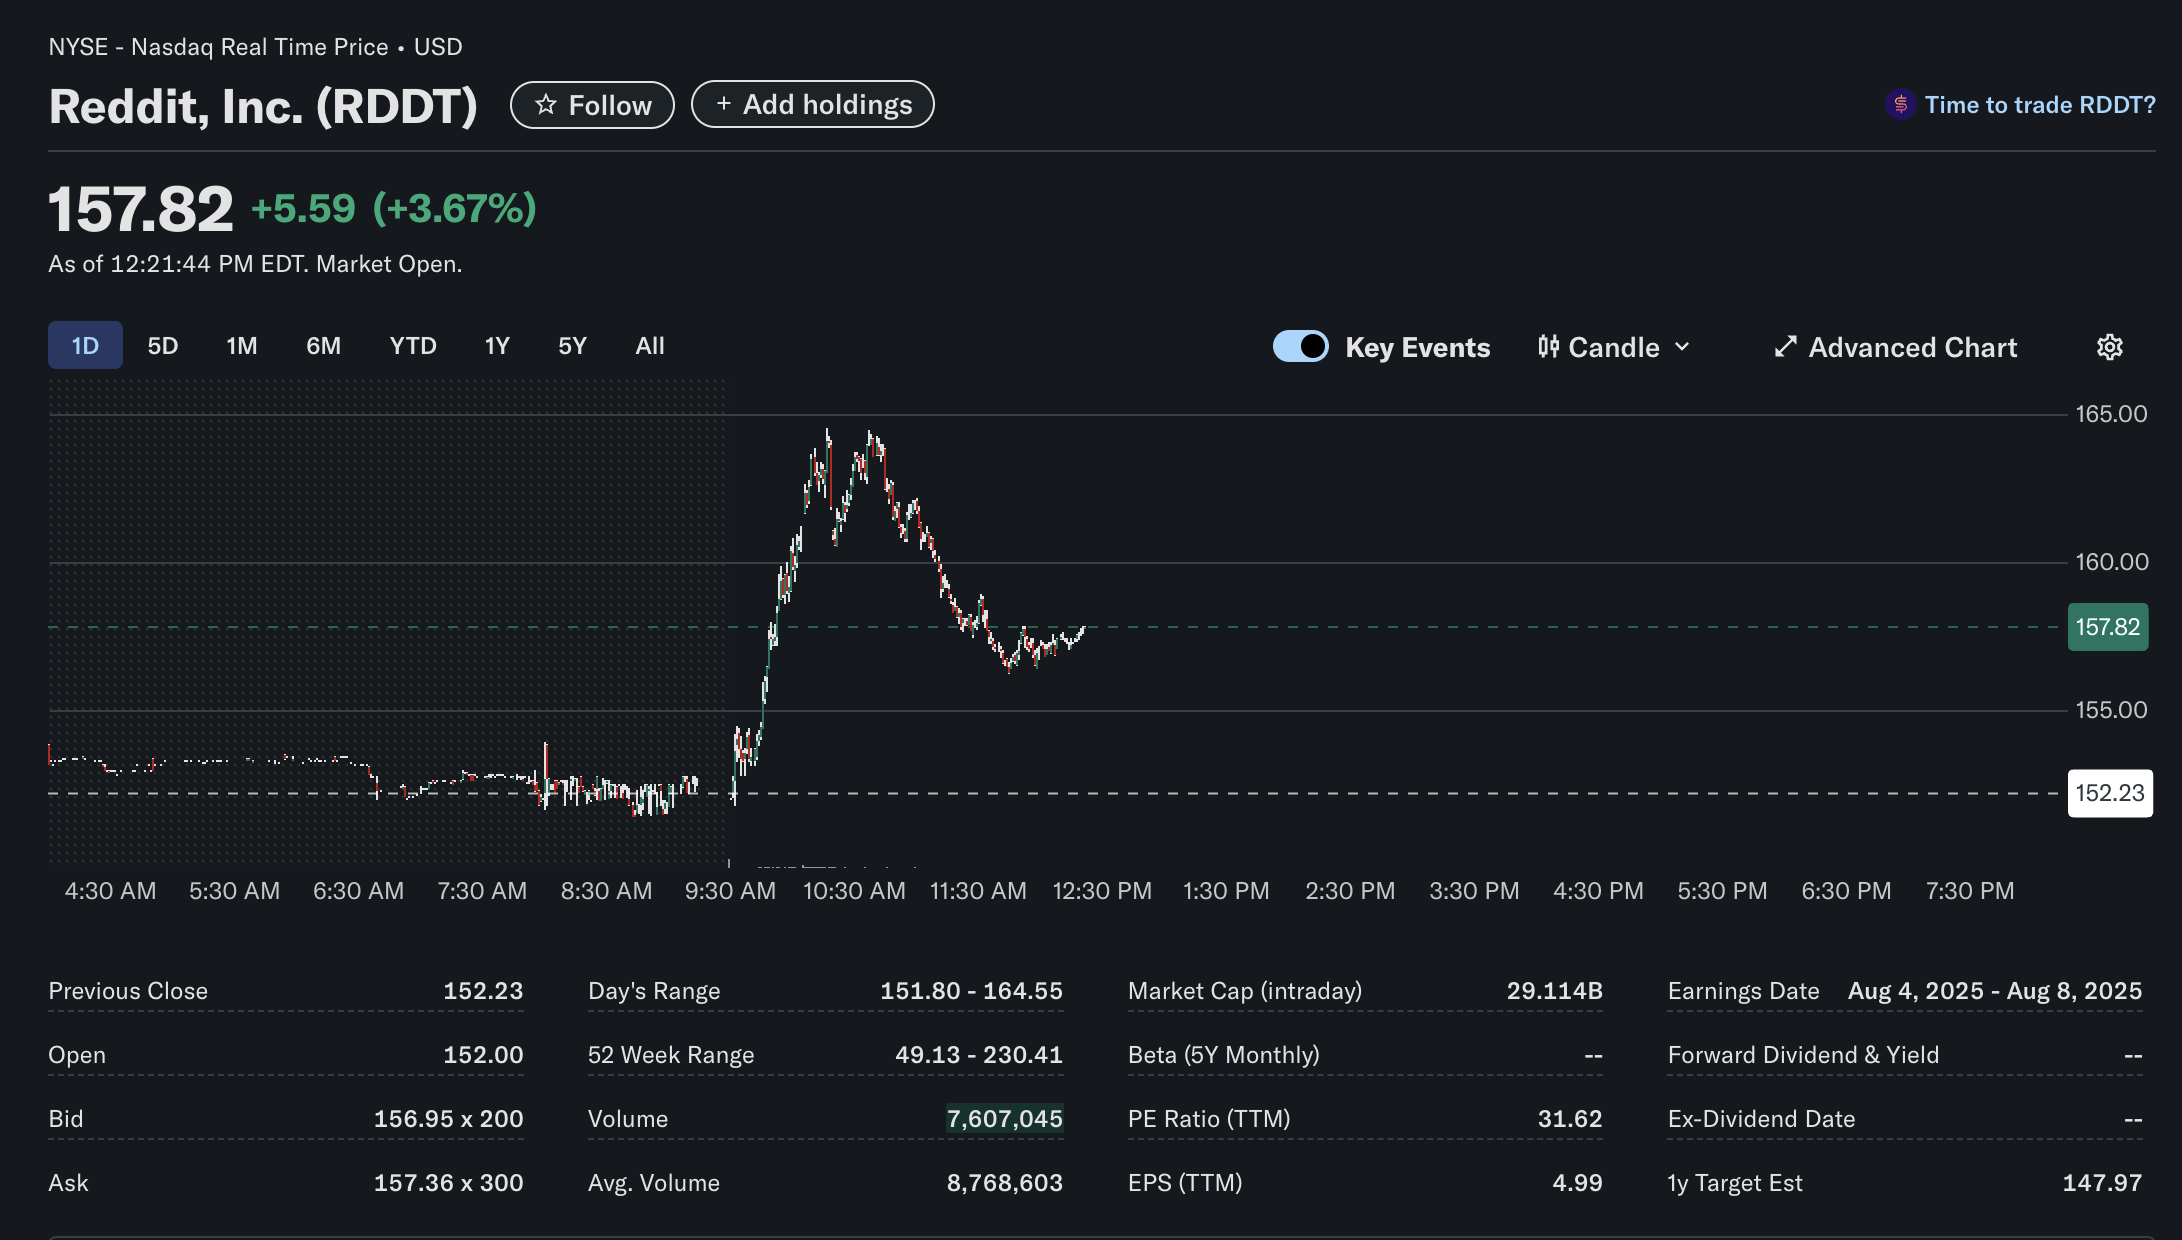Image resolution: width=2182 pixels, height=1240 pixels.
Task: Click PE Ratio (TTM) label
Action: click(1209, 1119)
